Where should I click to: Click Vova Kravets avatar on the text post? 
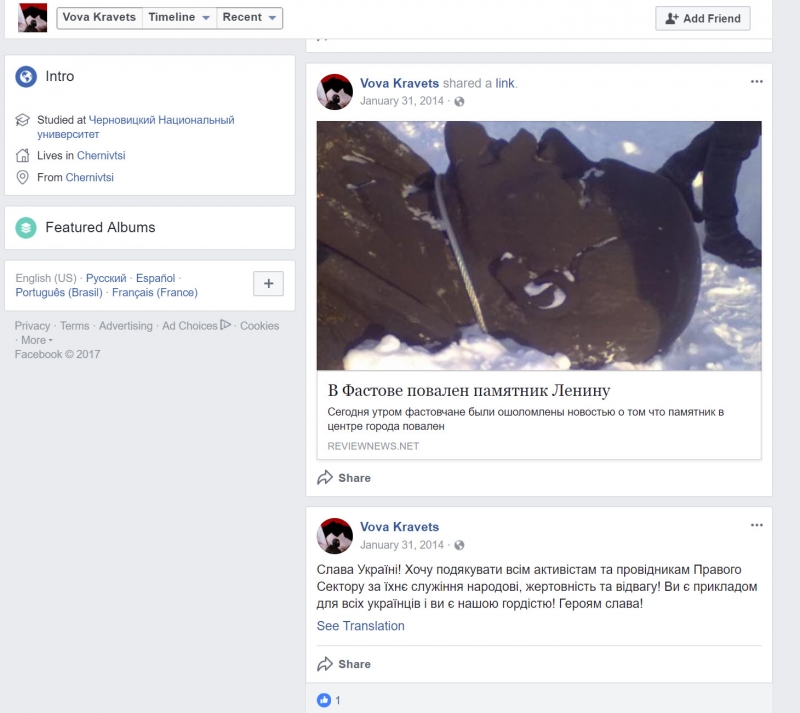point(335,536)
